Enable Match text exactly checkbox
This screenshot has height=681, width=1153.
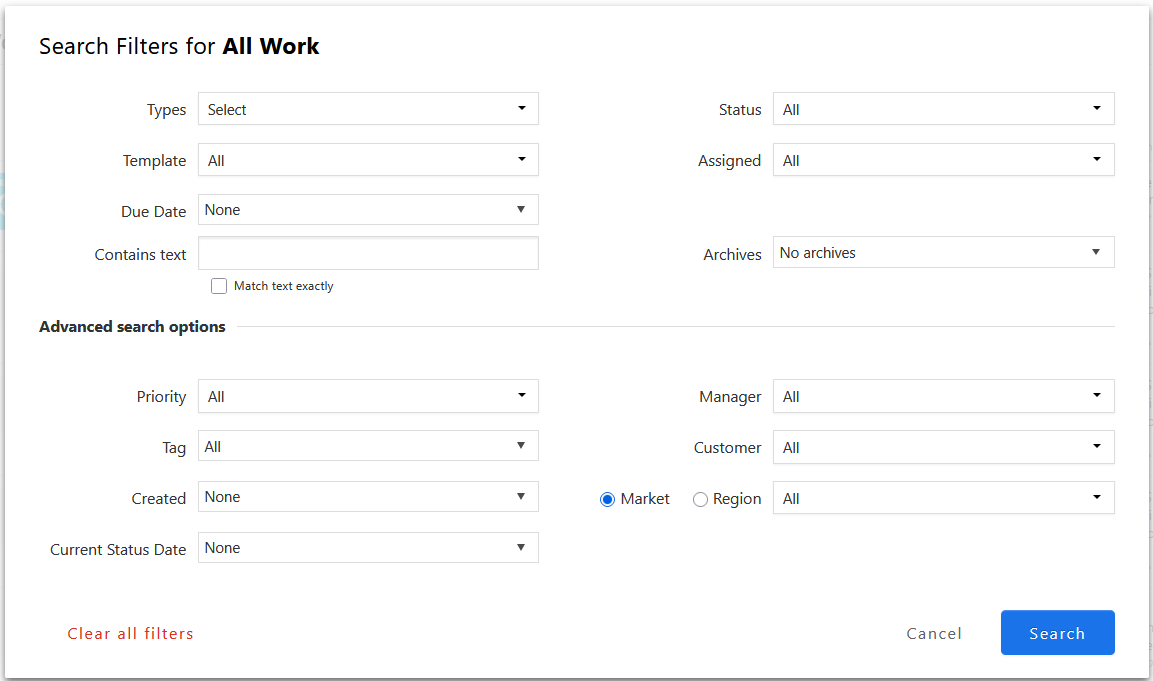(x=219, y=286)
